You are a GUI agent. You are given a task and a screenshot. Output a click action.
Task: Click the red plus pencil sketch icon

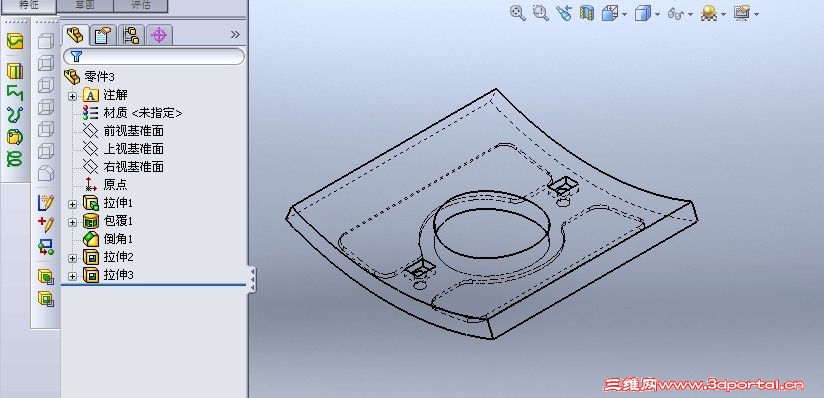46,224
